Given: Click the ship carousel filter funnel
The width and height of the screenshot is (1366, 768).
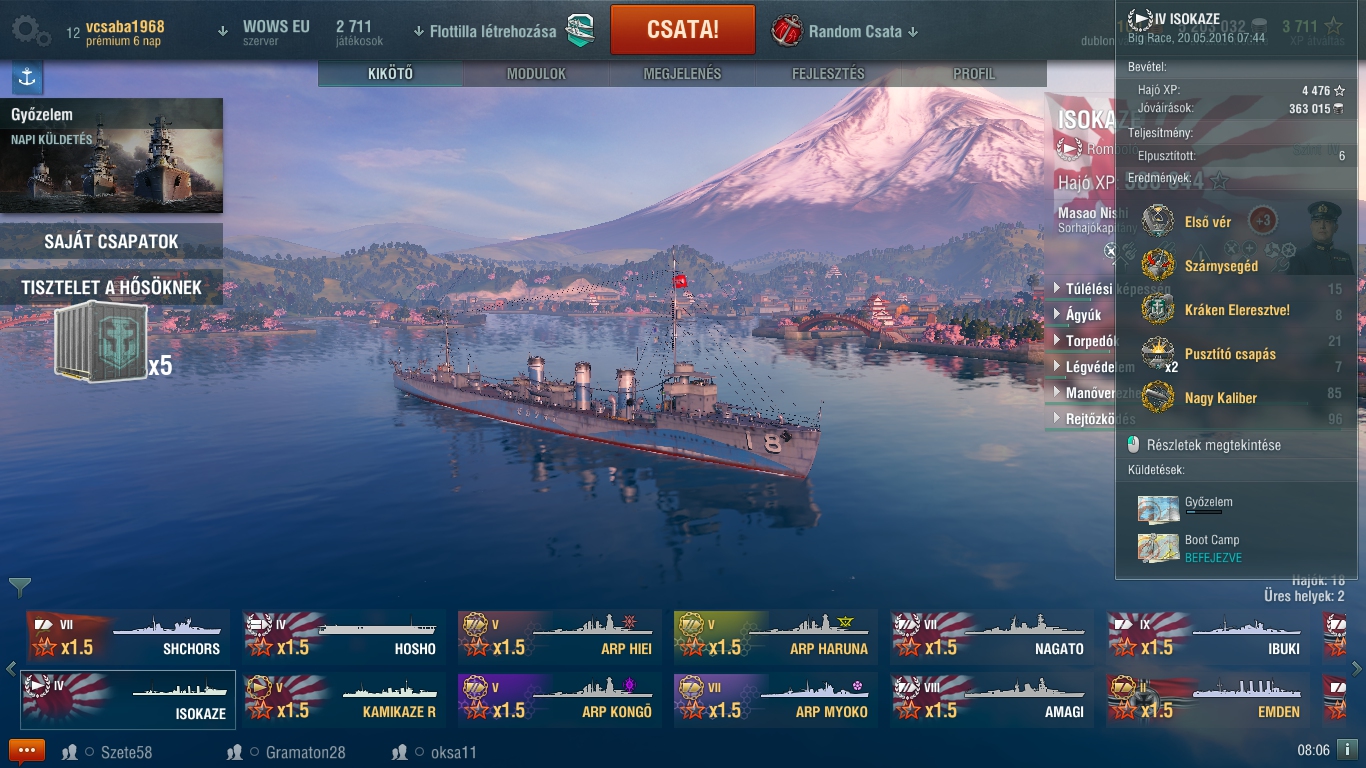Looking at the screenshot, I should pyautogui.click(x=19, y=587).
